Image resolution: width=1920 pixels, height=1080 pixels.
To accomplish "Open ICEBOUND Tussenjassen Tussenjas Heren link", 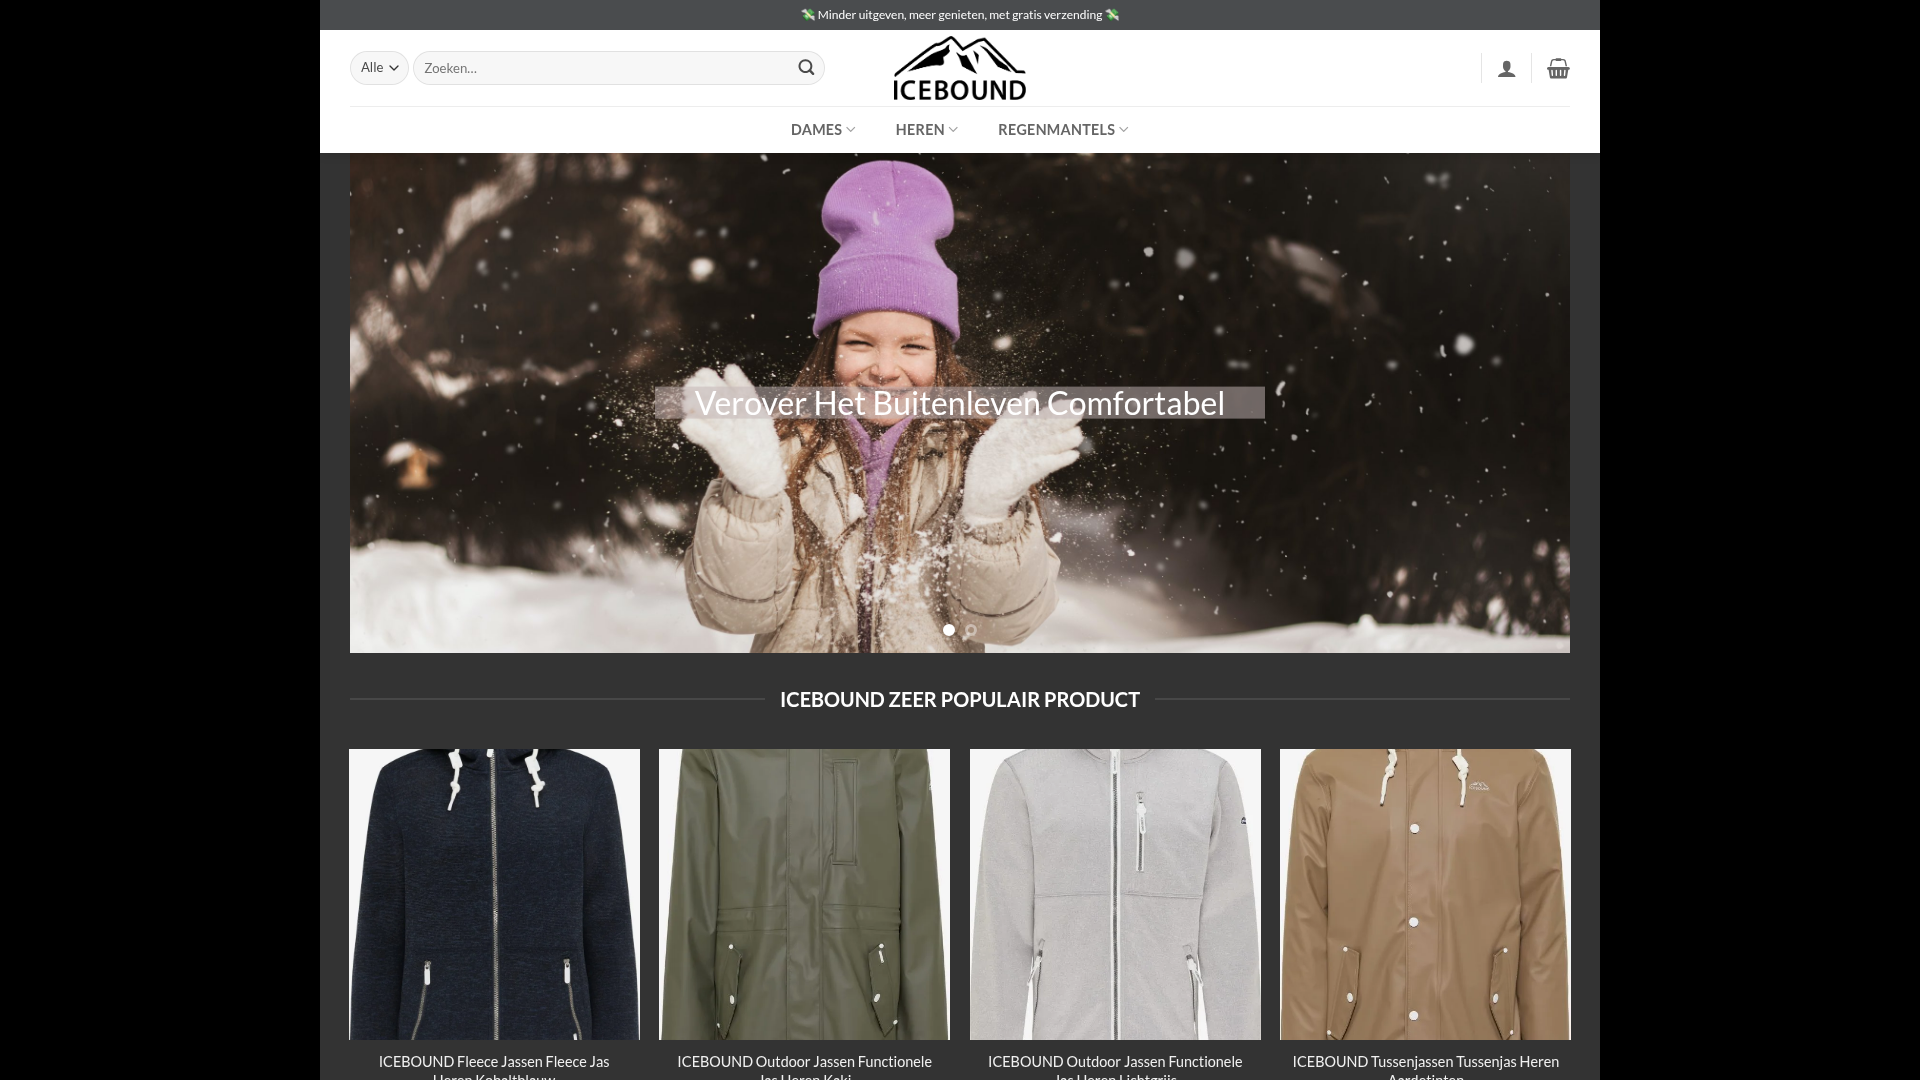I will [1425, 1066].
